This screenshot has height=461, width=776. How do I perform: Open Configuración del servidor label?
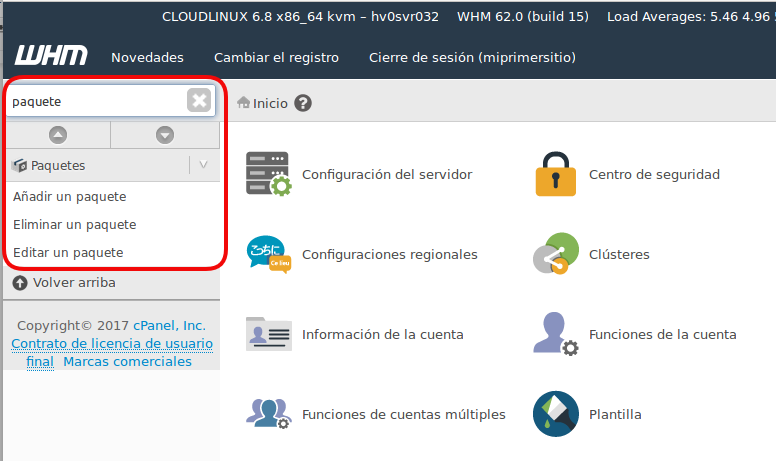click(387, 175)
